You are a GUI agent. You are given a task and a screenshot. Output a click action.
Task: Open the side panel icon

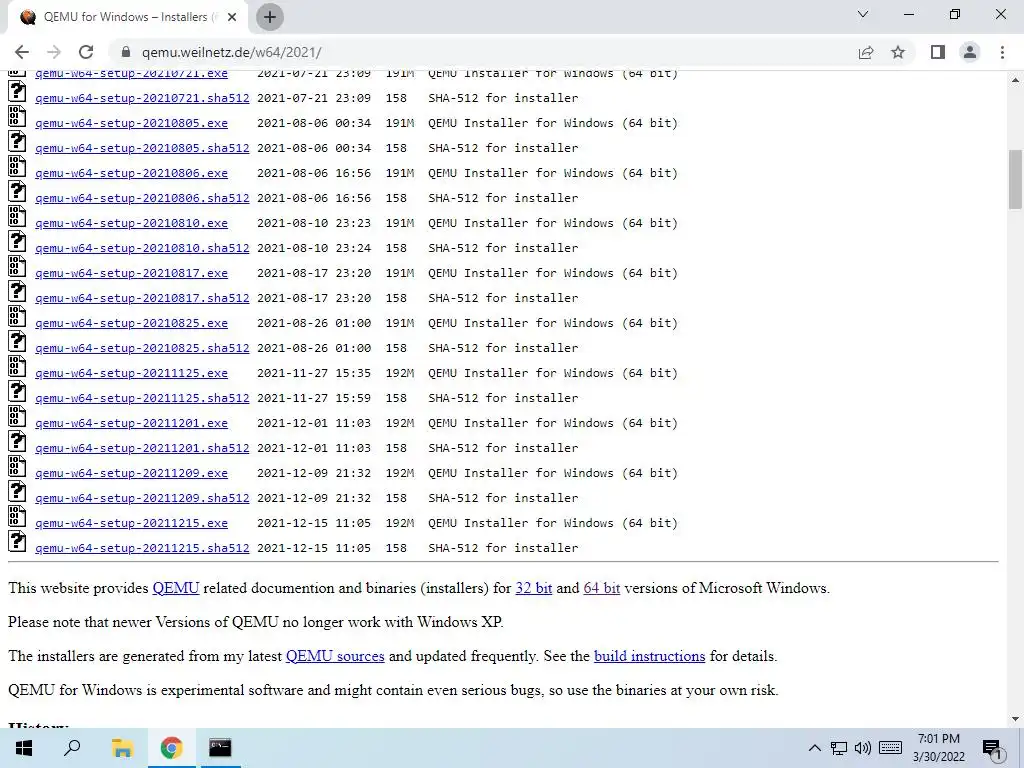coord(938,52)
